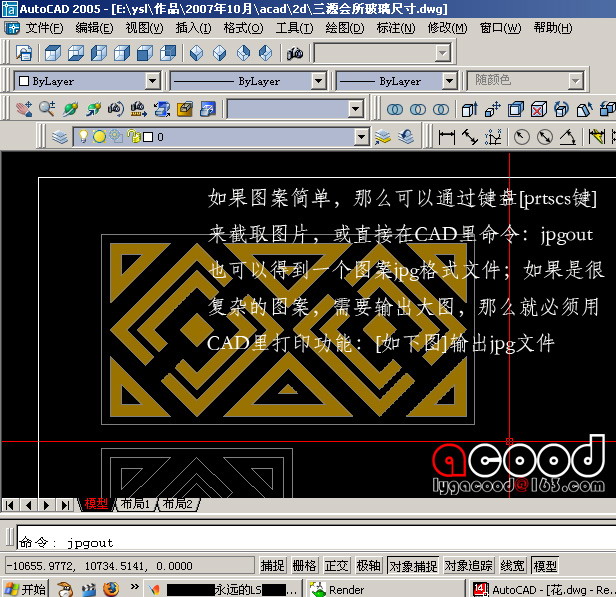Select SE Isometric view icon
The width and height of the screenshot is (616, 597).
click(x=220, y=53)
